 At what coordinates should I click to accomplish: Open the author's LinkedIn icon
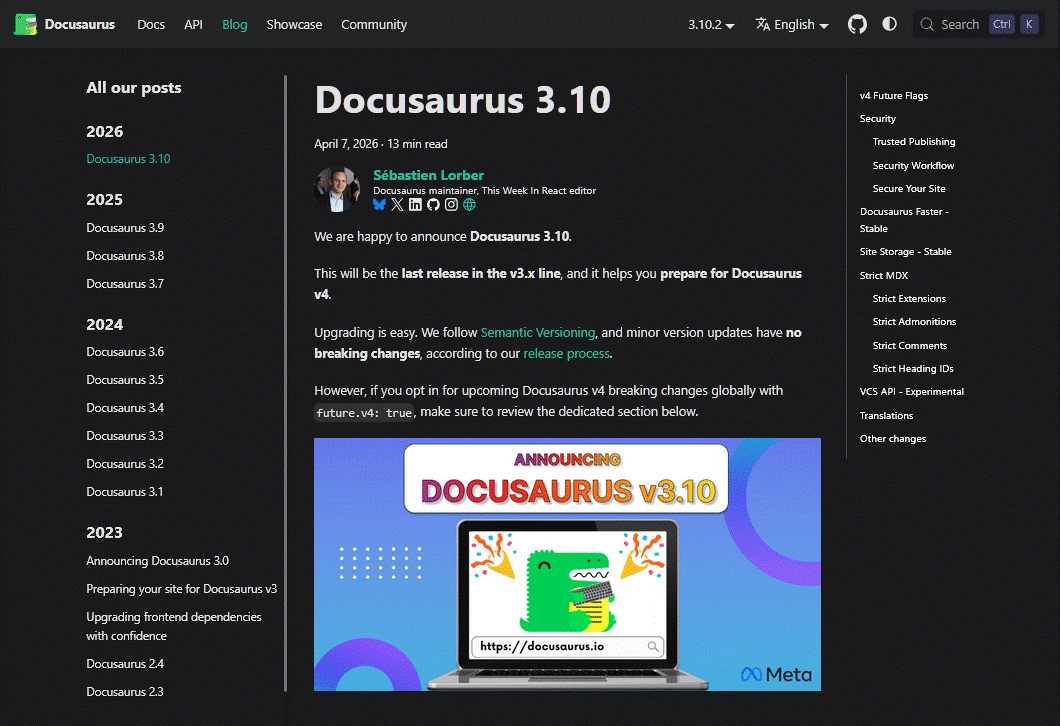[x=415, y=204]
